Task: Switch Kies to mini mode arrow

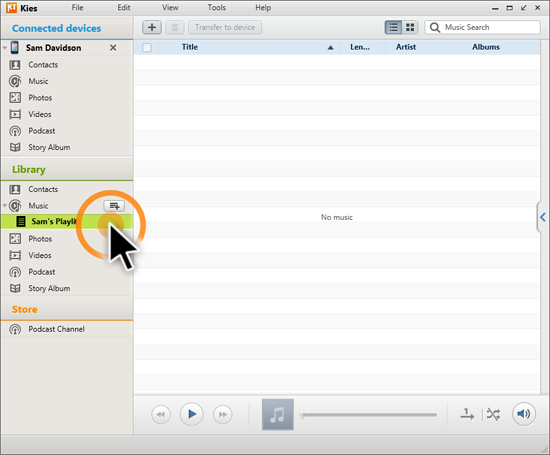Action: pyautogui.click(x=523, y=8)
